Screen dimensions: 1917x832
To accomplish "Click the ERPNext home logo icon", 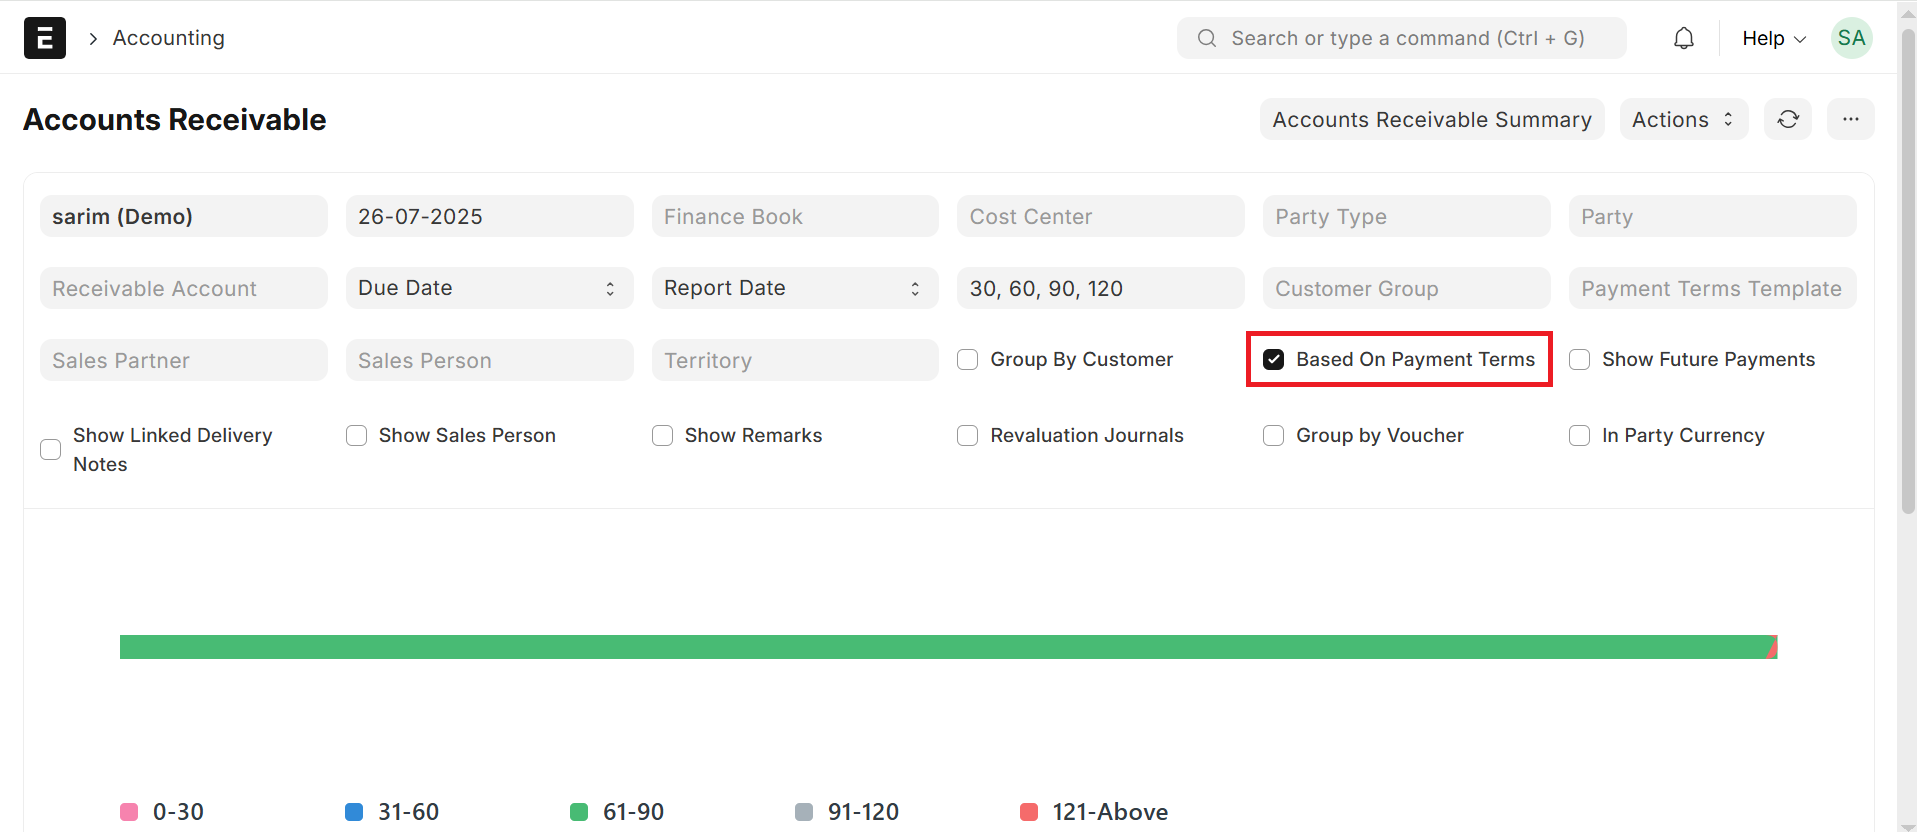I will [45, 38].
